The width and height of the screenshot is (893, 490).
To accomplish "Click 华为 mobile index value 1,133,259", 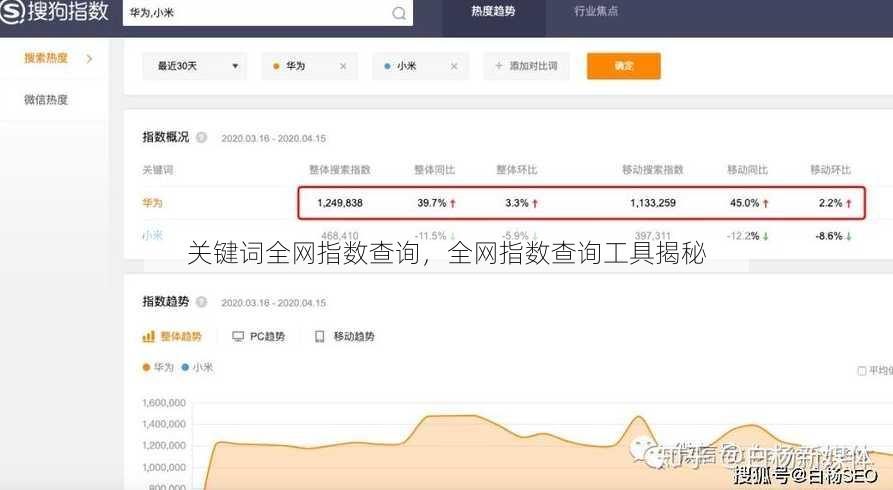I will pyautogui.click(x=653, y=203).
